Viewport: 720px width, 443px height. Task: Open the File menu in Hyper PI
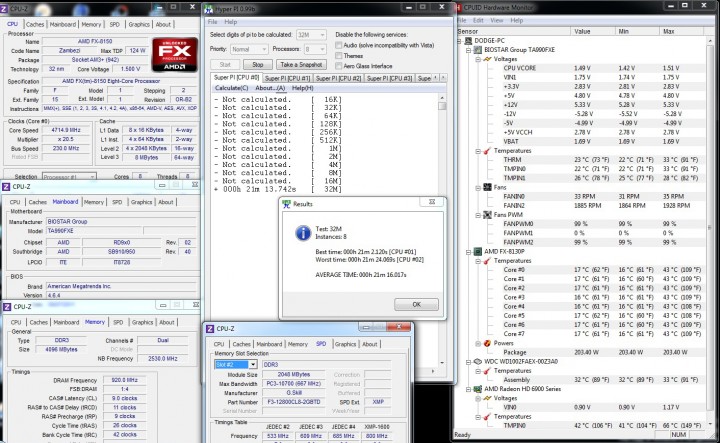[213, 22]
